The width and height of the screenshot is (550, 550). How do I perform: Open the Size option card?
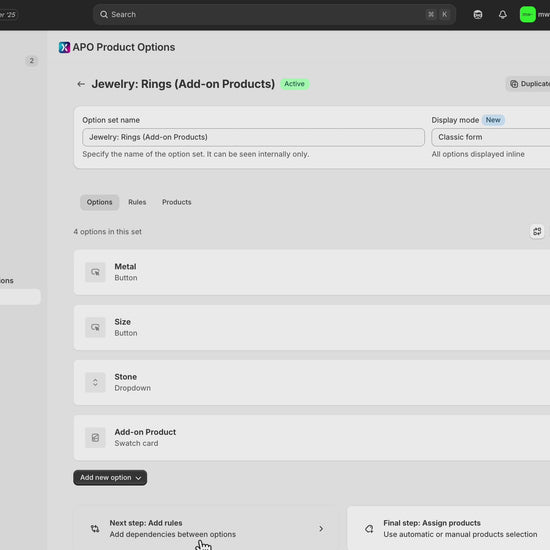(x=311, y=327)
